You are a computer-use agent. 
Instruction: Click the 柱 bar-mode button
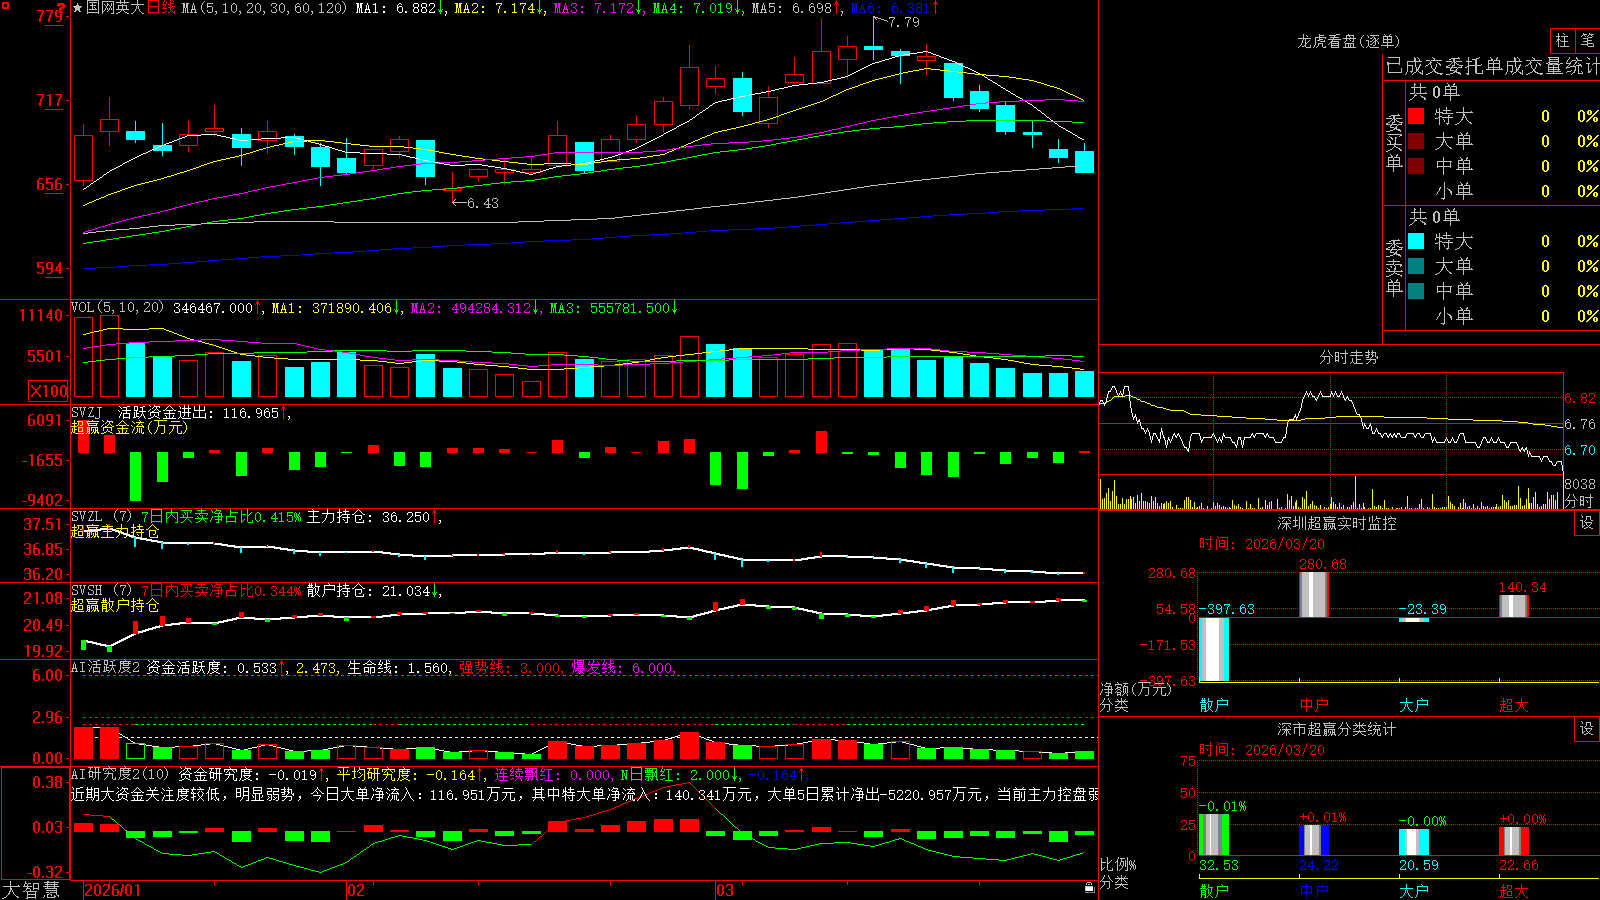[1562, 40]
